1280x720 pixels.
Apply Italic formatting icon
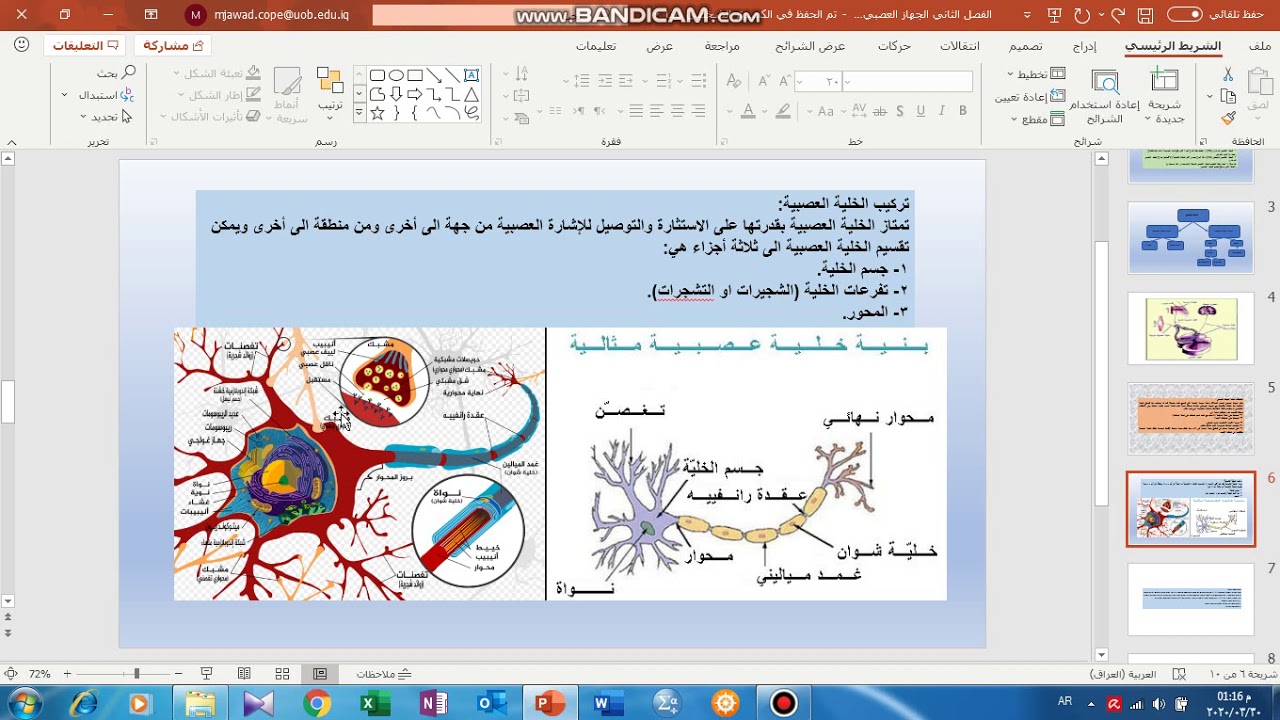tap(941, 111)
